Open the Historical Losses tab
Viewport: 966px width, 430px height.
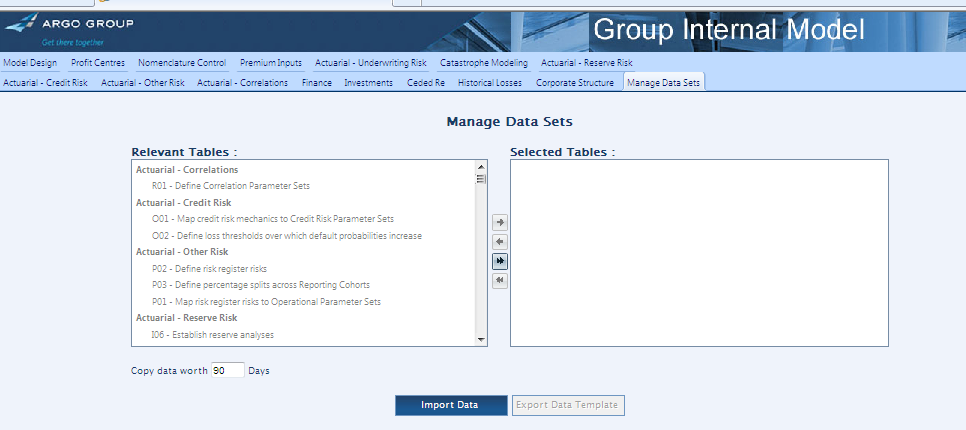pos(490,83)
